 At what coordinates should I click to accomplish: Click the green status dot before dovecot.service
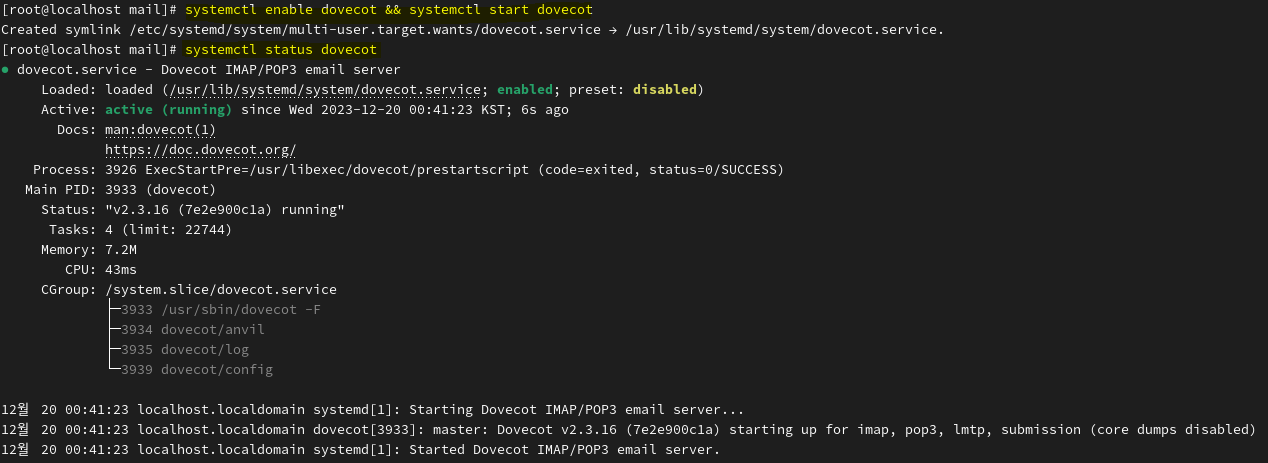tap(6, 70)
